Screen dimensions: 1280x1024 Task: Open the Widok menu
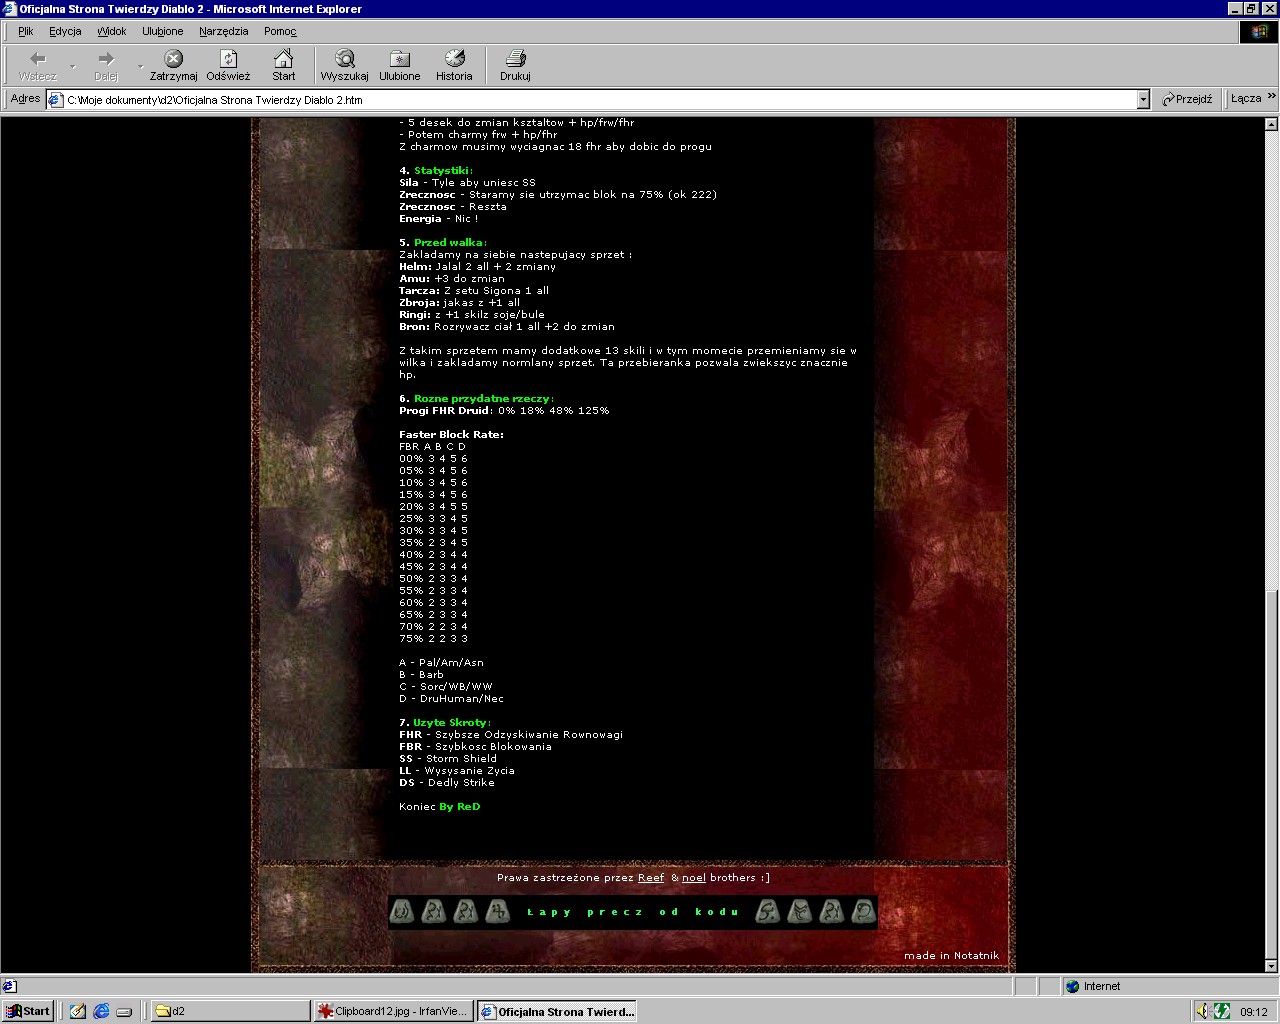tap(111, 31)
